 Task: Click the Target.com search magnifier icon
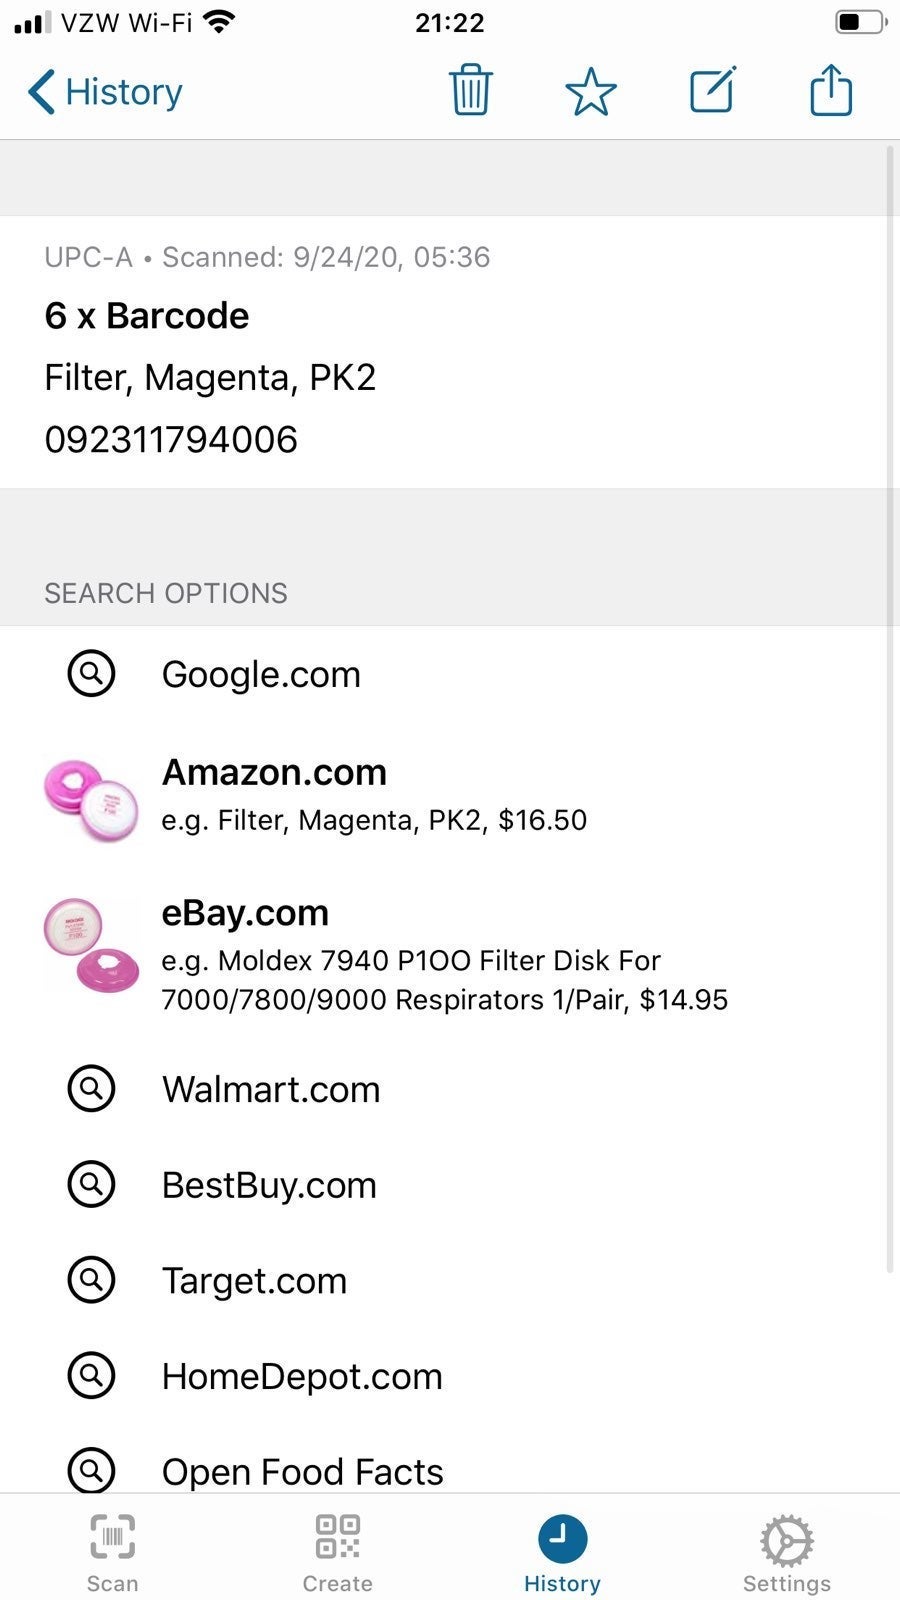(91, 1280)
